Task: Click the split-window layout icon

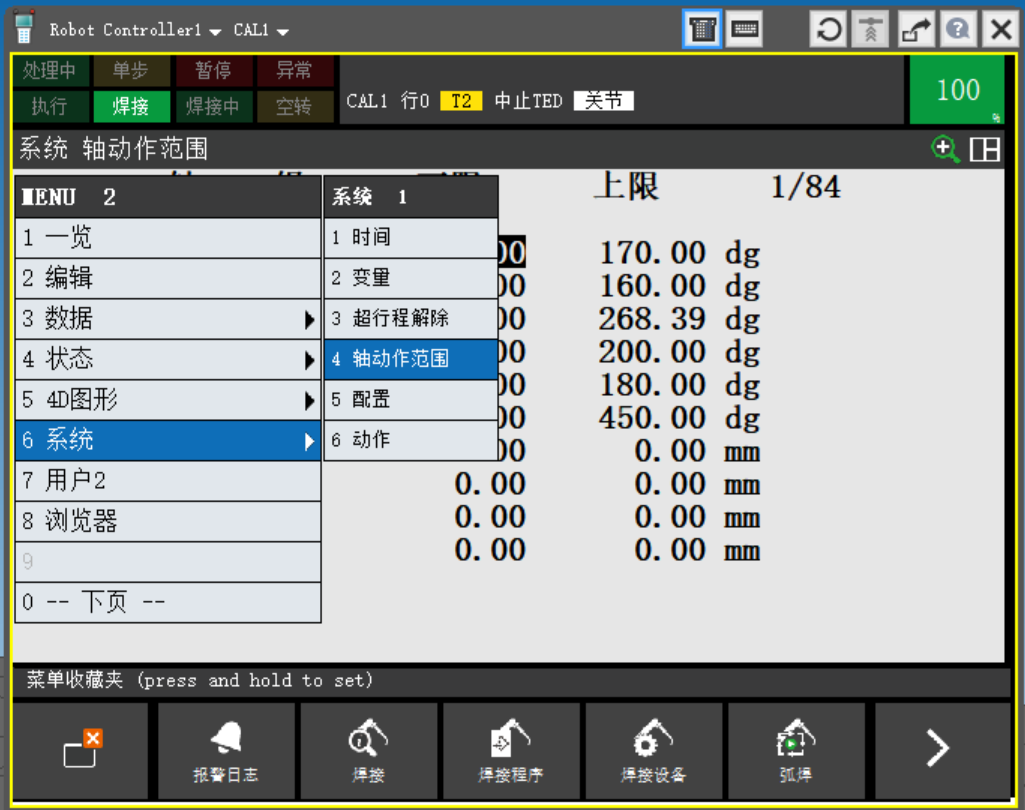Action: pos(984,149)
